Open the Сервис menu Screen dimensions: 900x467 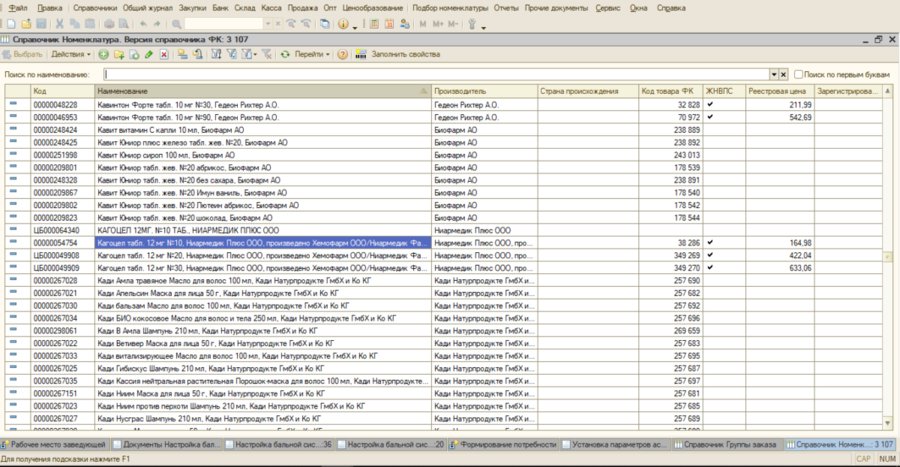607,8
